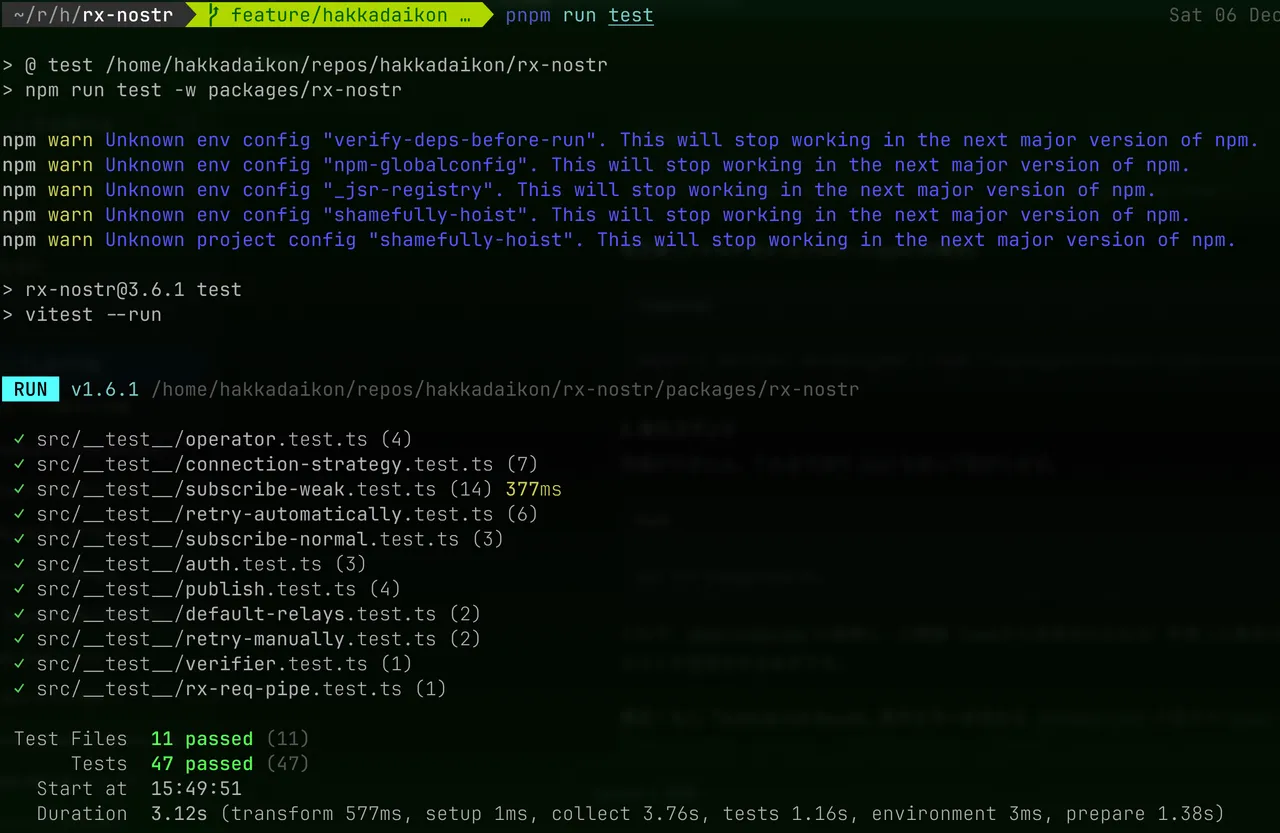Screen dimensions: 1280x833
Task: Click the check icon before rx-req-pipe.test.ts
Action: click(20, 689)
